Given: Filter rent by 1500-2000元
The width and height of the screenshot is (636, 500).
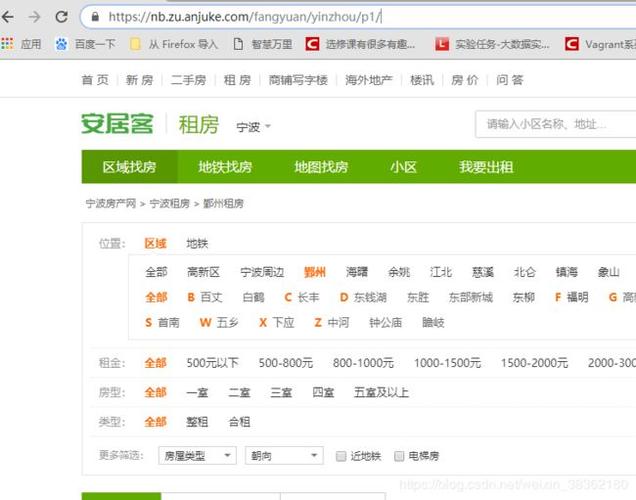Looking at the screenshot, I should click(x=534, y=363).
